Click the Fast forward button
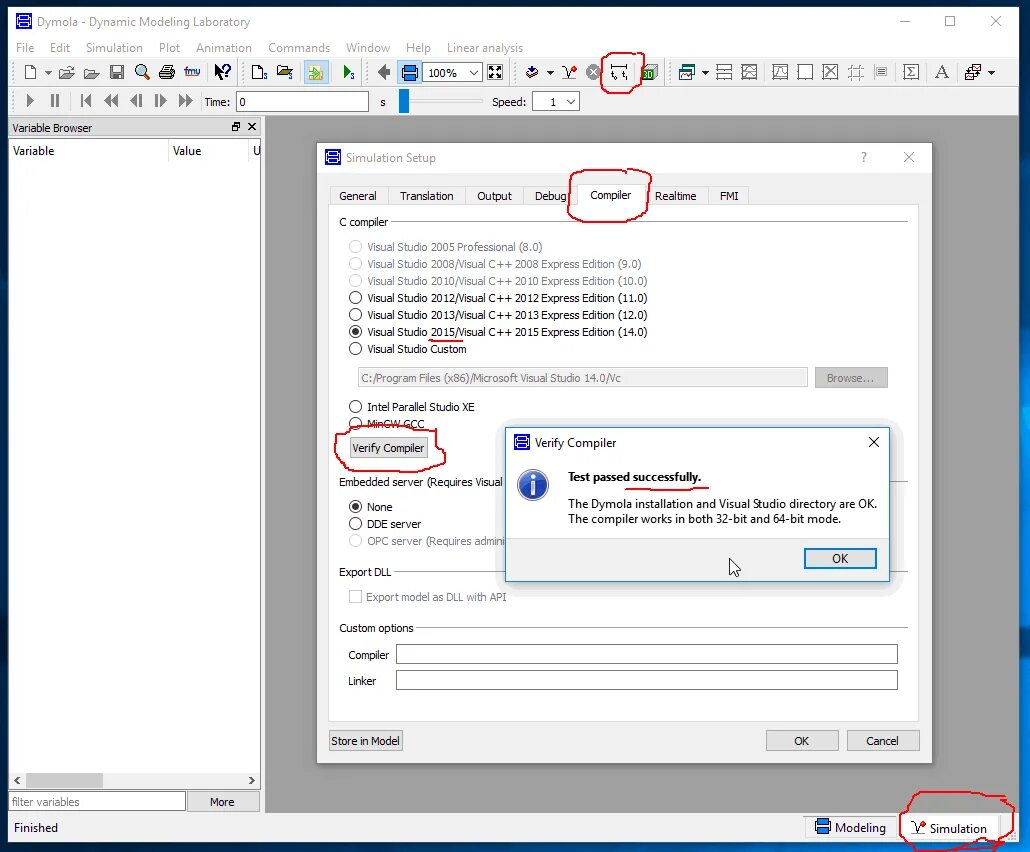Viewport: 1030px width, 852px height. [x=186, y=101]
